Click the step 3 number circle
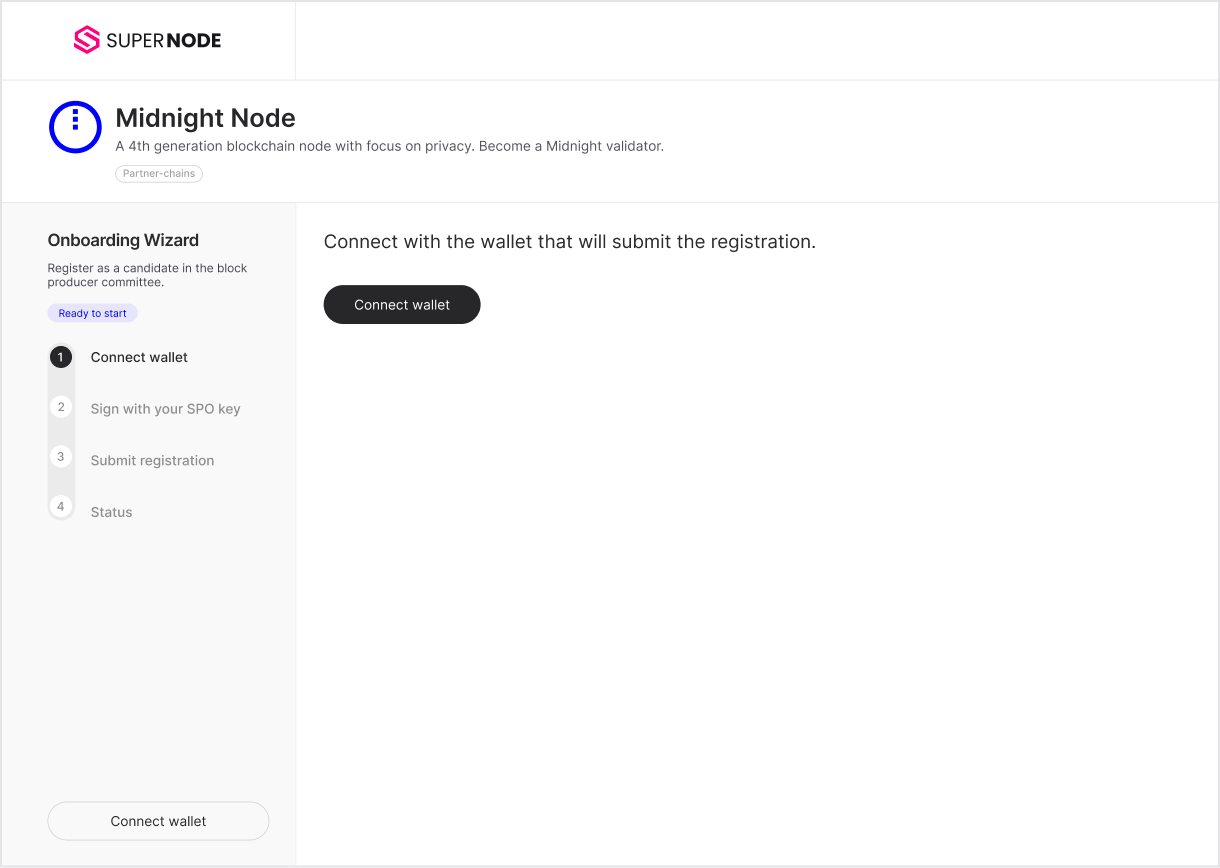This screenshot has height=868, width=1220. (x=61, y=457)
